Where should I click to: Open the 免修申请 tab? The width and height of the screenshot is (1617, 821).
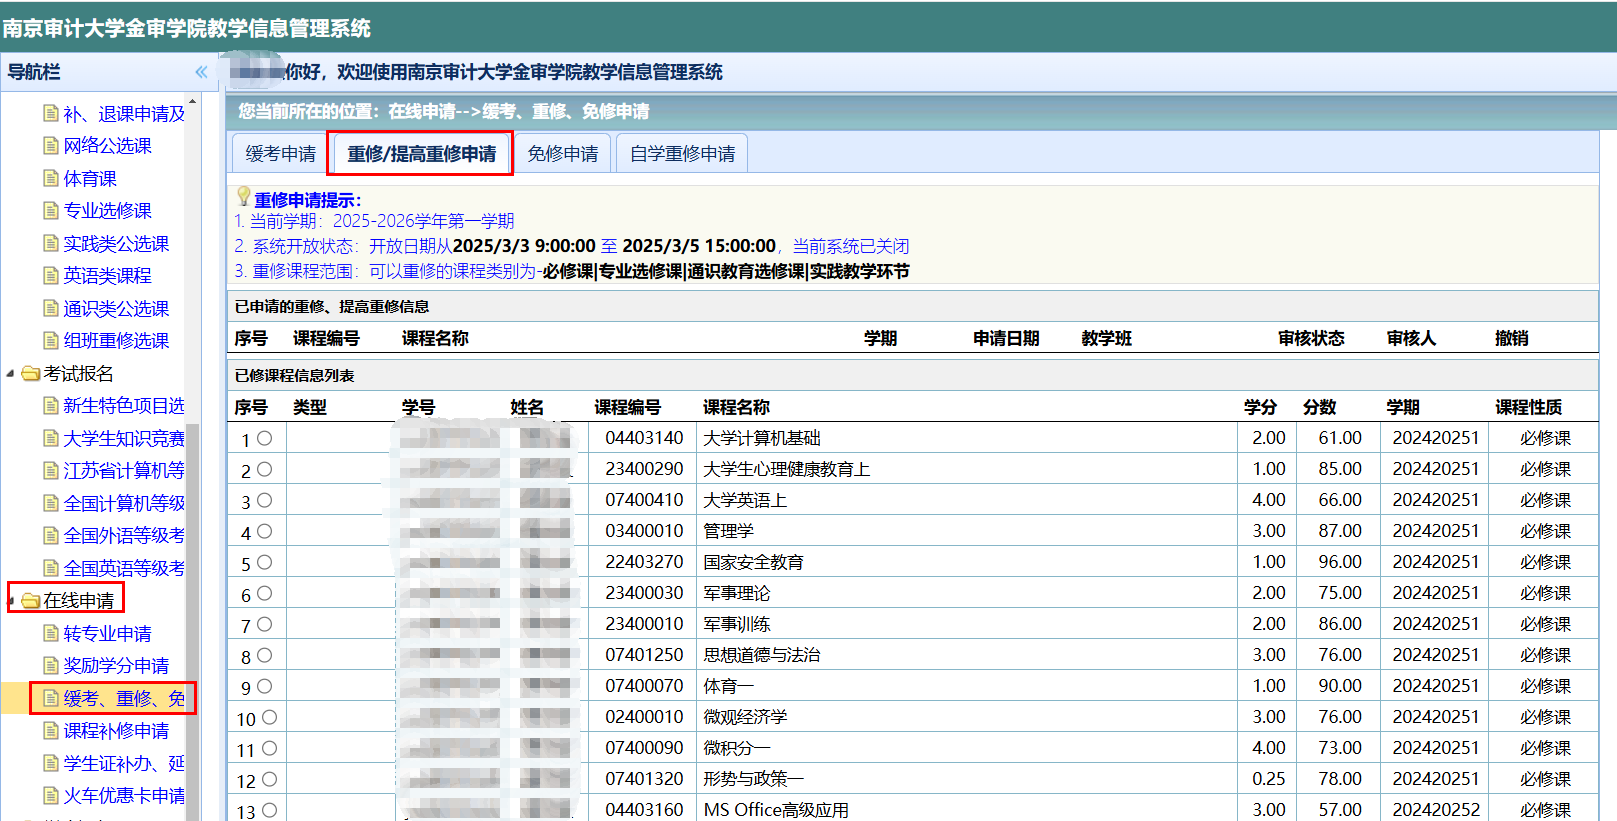pyautogui.click(x=562, y=154)
